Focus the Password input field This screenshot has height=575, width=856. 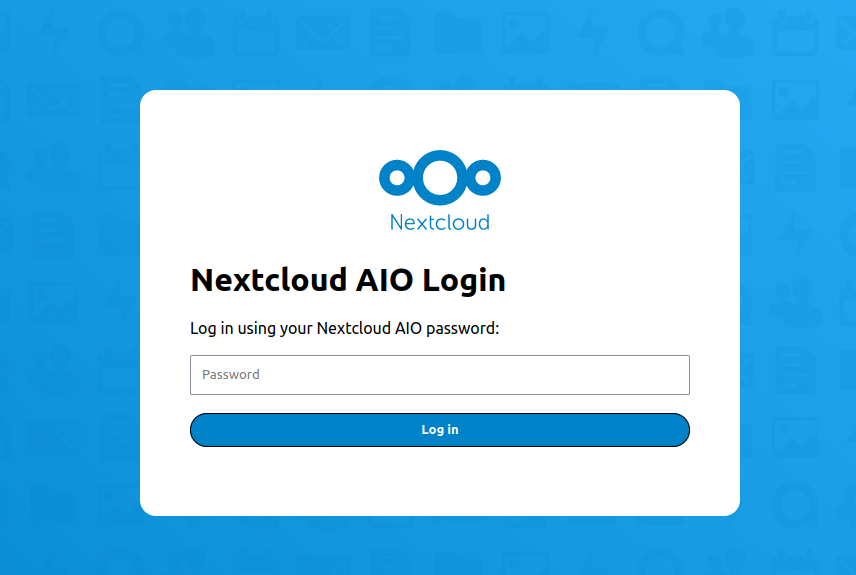[x=440, y=375]
